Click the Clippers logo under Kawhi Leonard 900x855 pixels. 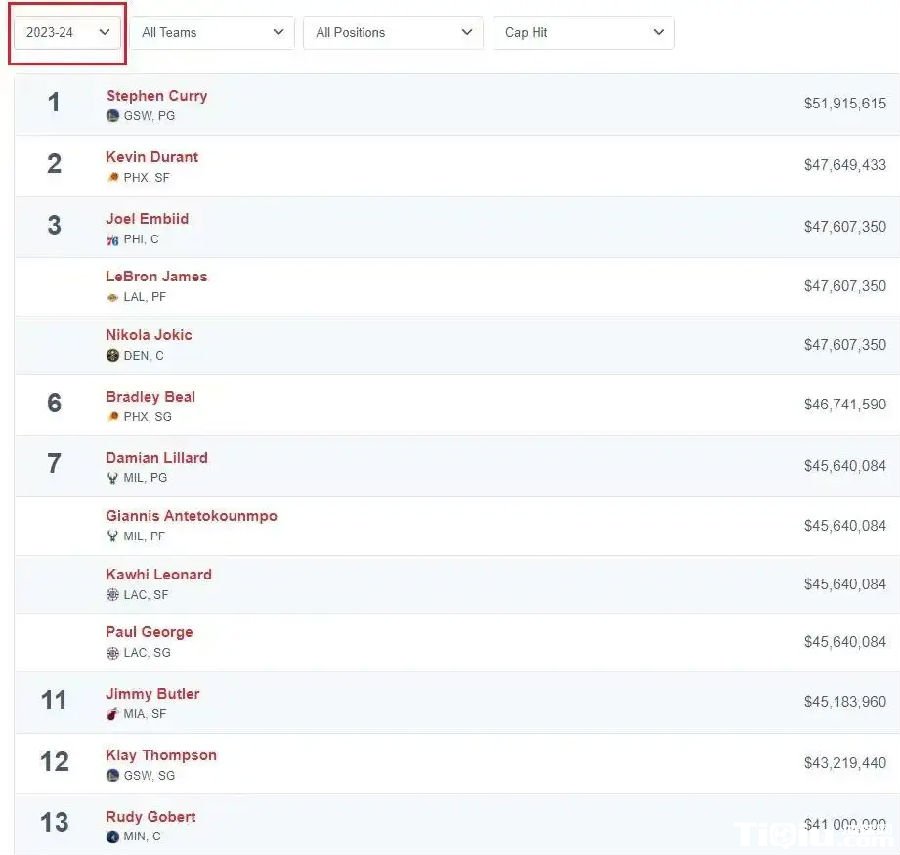coord(113,595)
